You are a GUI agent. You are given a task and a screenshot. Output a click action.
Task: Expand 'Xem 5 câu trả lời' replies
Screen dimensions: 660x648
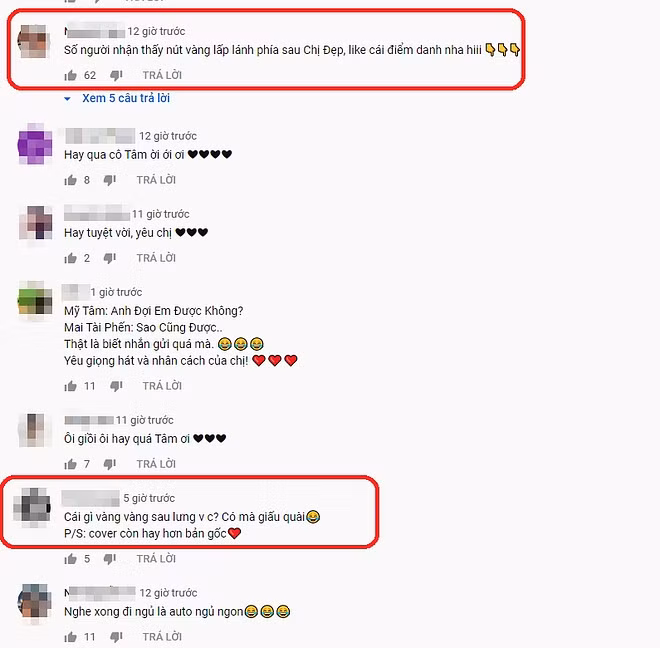tap(126, 98)
